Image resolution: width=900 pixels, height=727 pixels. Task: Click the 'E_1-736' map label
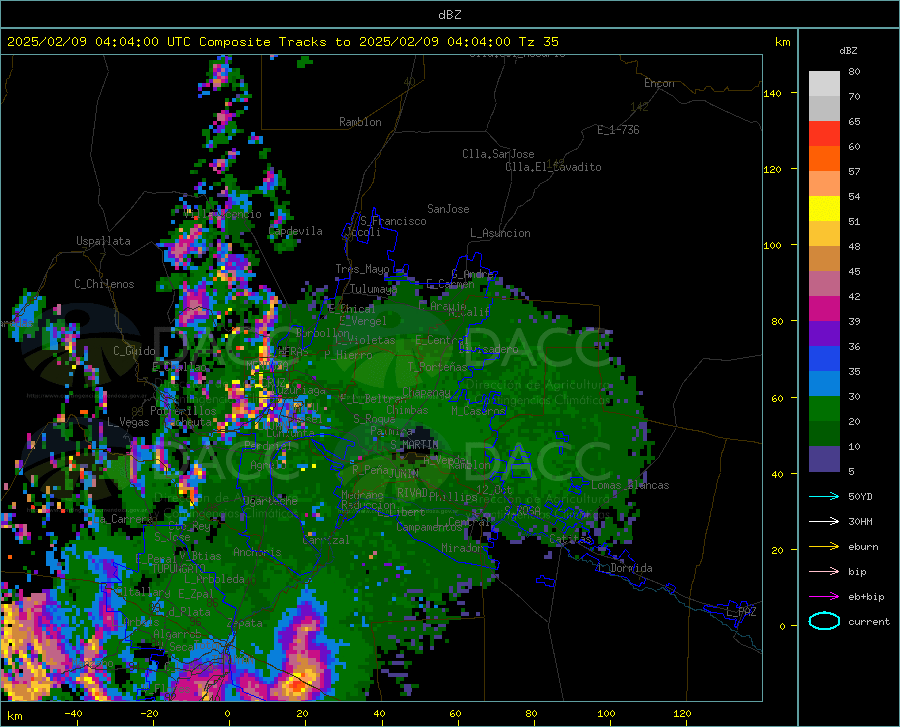pyautogui.click(x=618, y=130)
